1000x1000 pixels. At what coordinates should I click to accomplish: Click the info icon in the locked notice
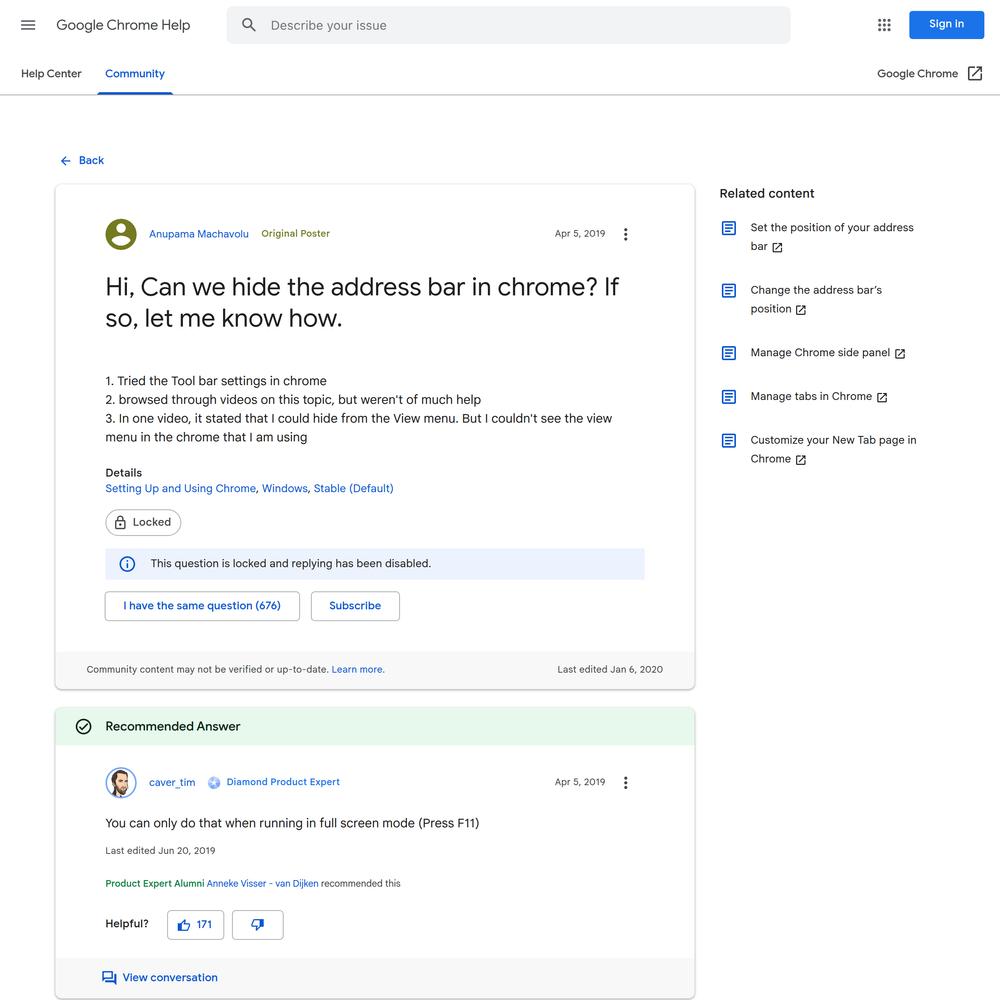128,564
